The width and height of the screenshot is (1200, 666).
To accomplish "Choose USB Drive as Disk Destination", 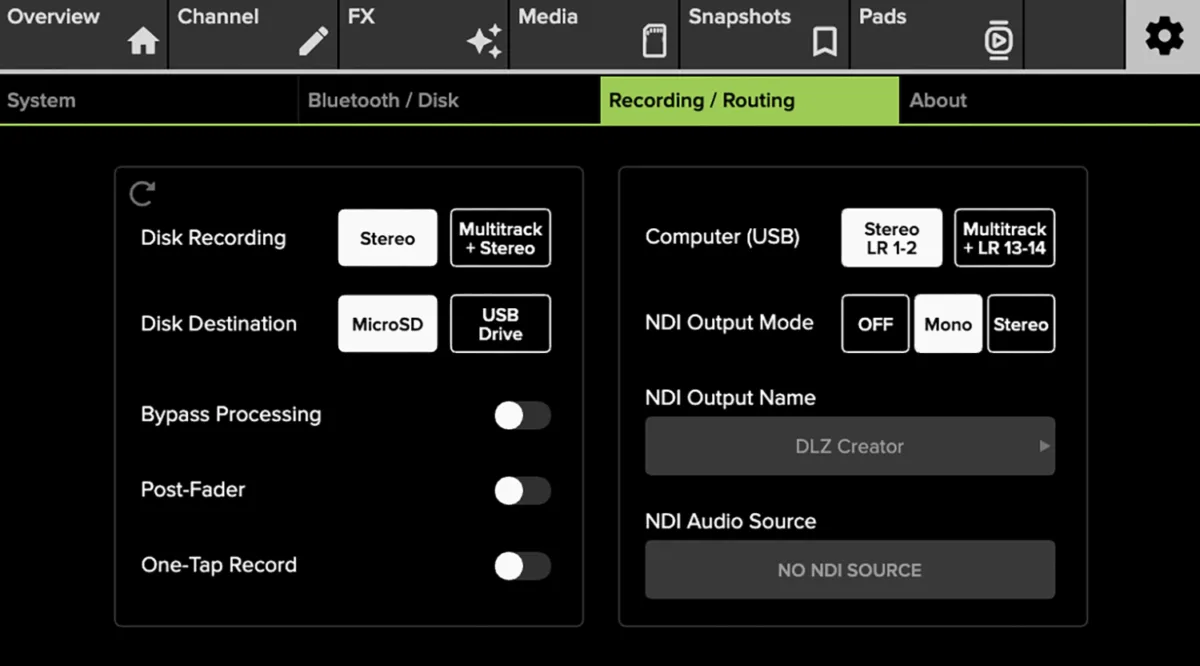I will pos(500,324).
